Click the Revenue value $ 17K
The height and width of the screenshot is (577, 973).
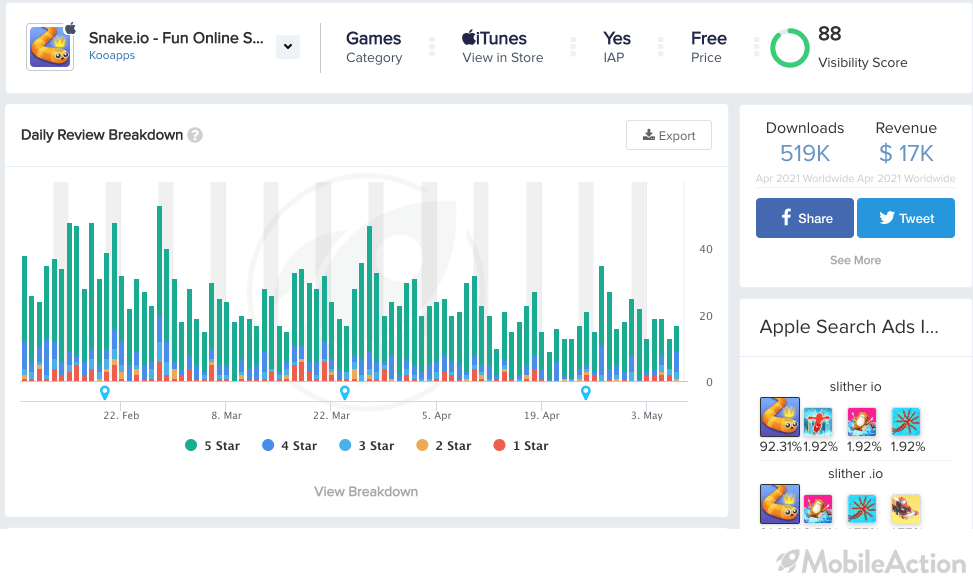click(906, 153)
